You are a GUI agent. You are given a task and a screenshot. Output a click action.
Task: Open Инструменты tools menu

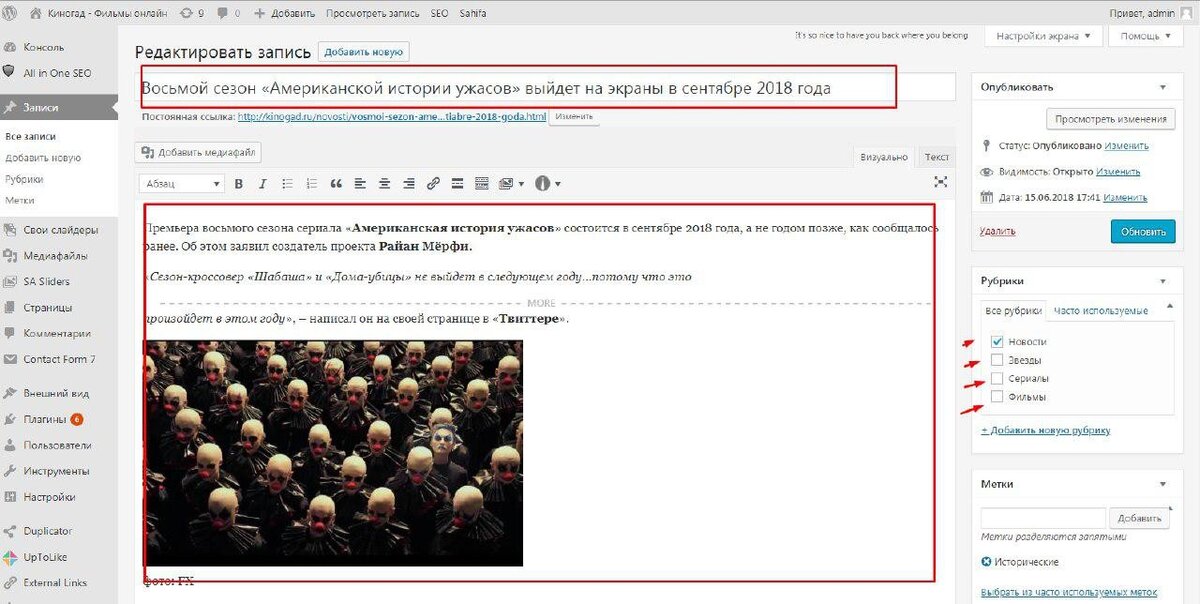coord(56,471)
